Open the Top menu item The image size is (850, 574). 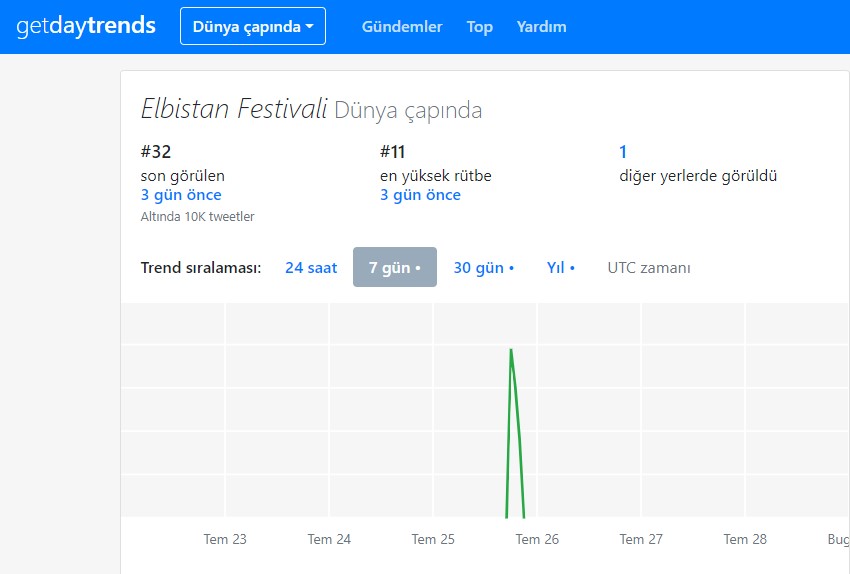click(x=479, y=27)
